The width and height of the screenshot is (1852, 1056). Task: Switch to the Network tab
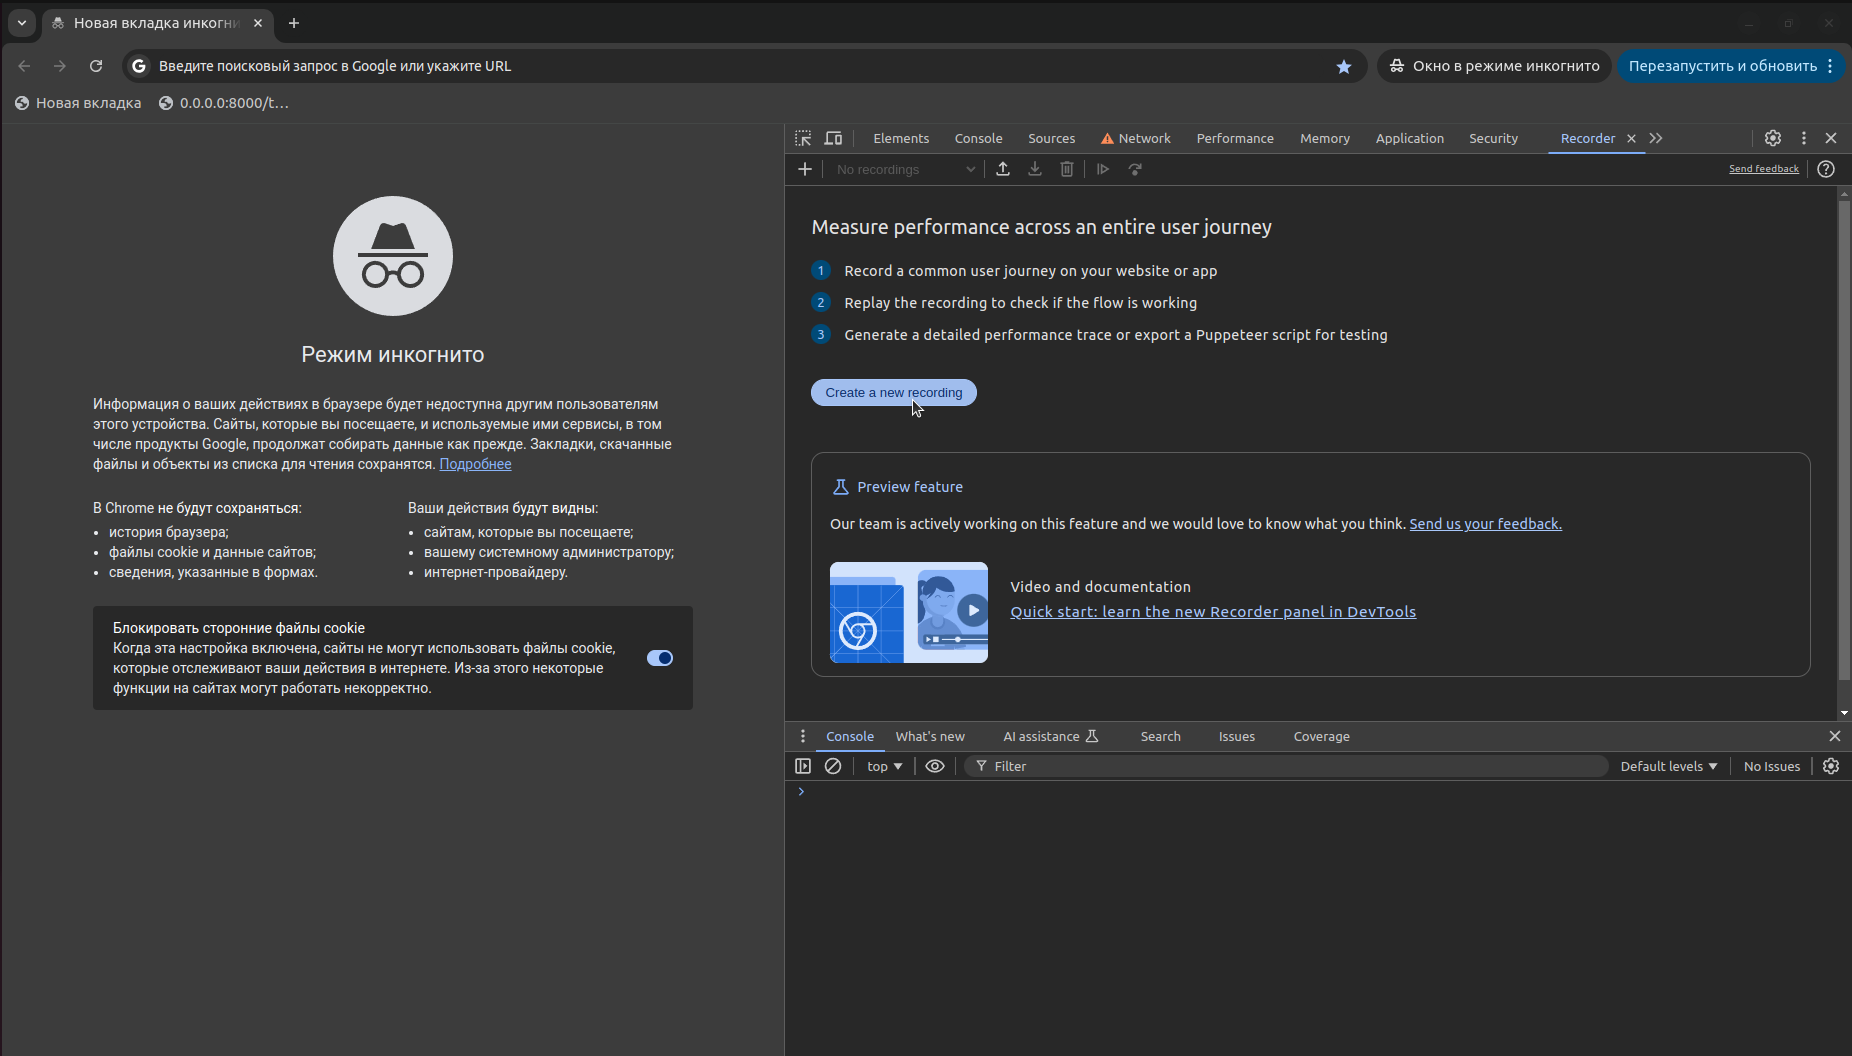tap(1144, 138)
